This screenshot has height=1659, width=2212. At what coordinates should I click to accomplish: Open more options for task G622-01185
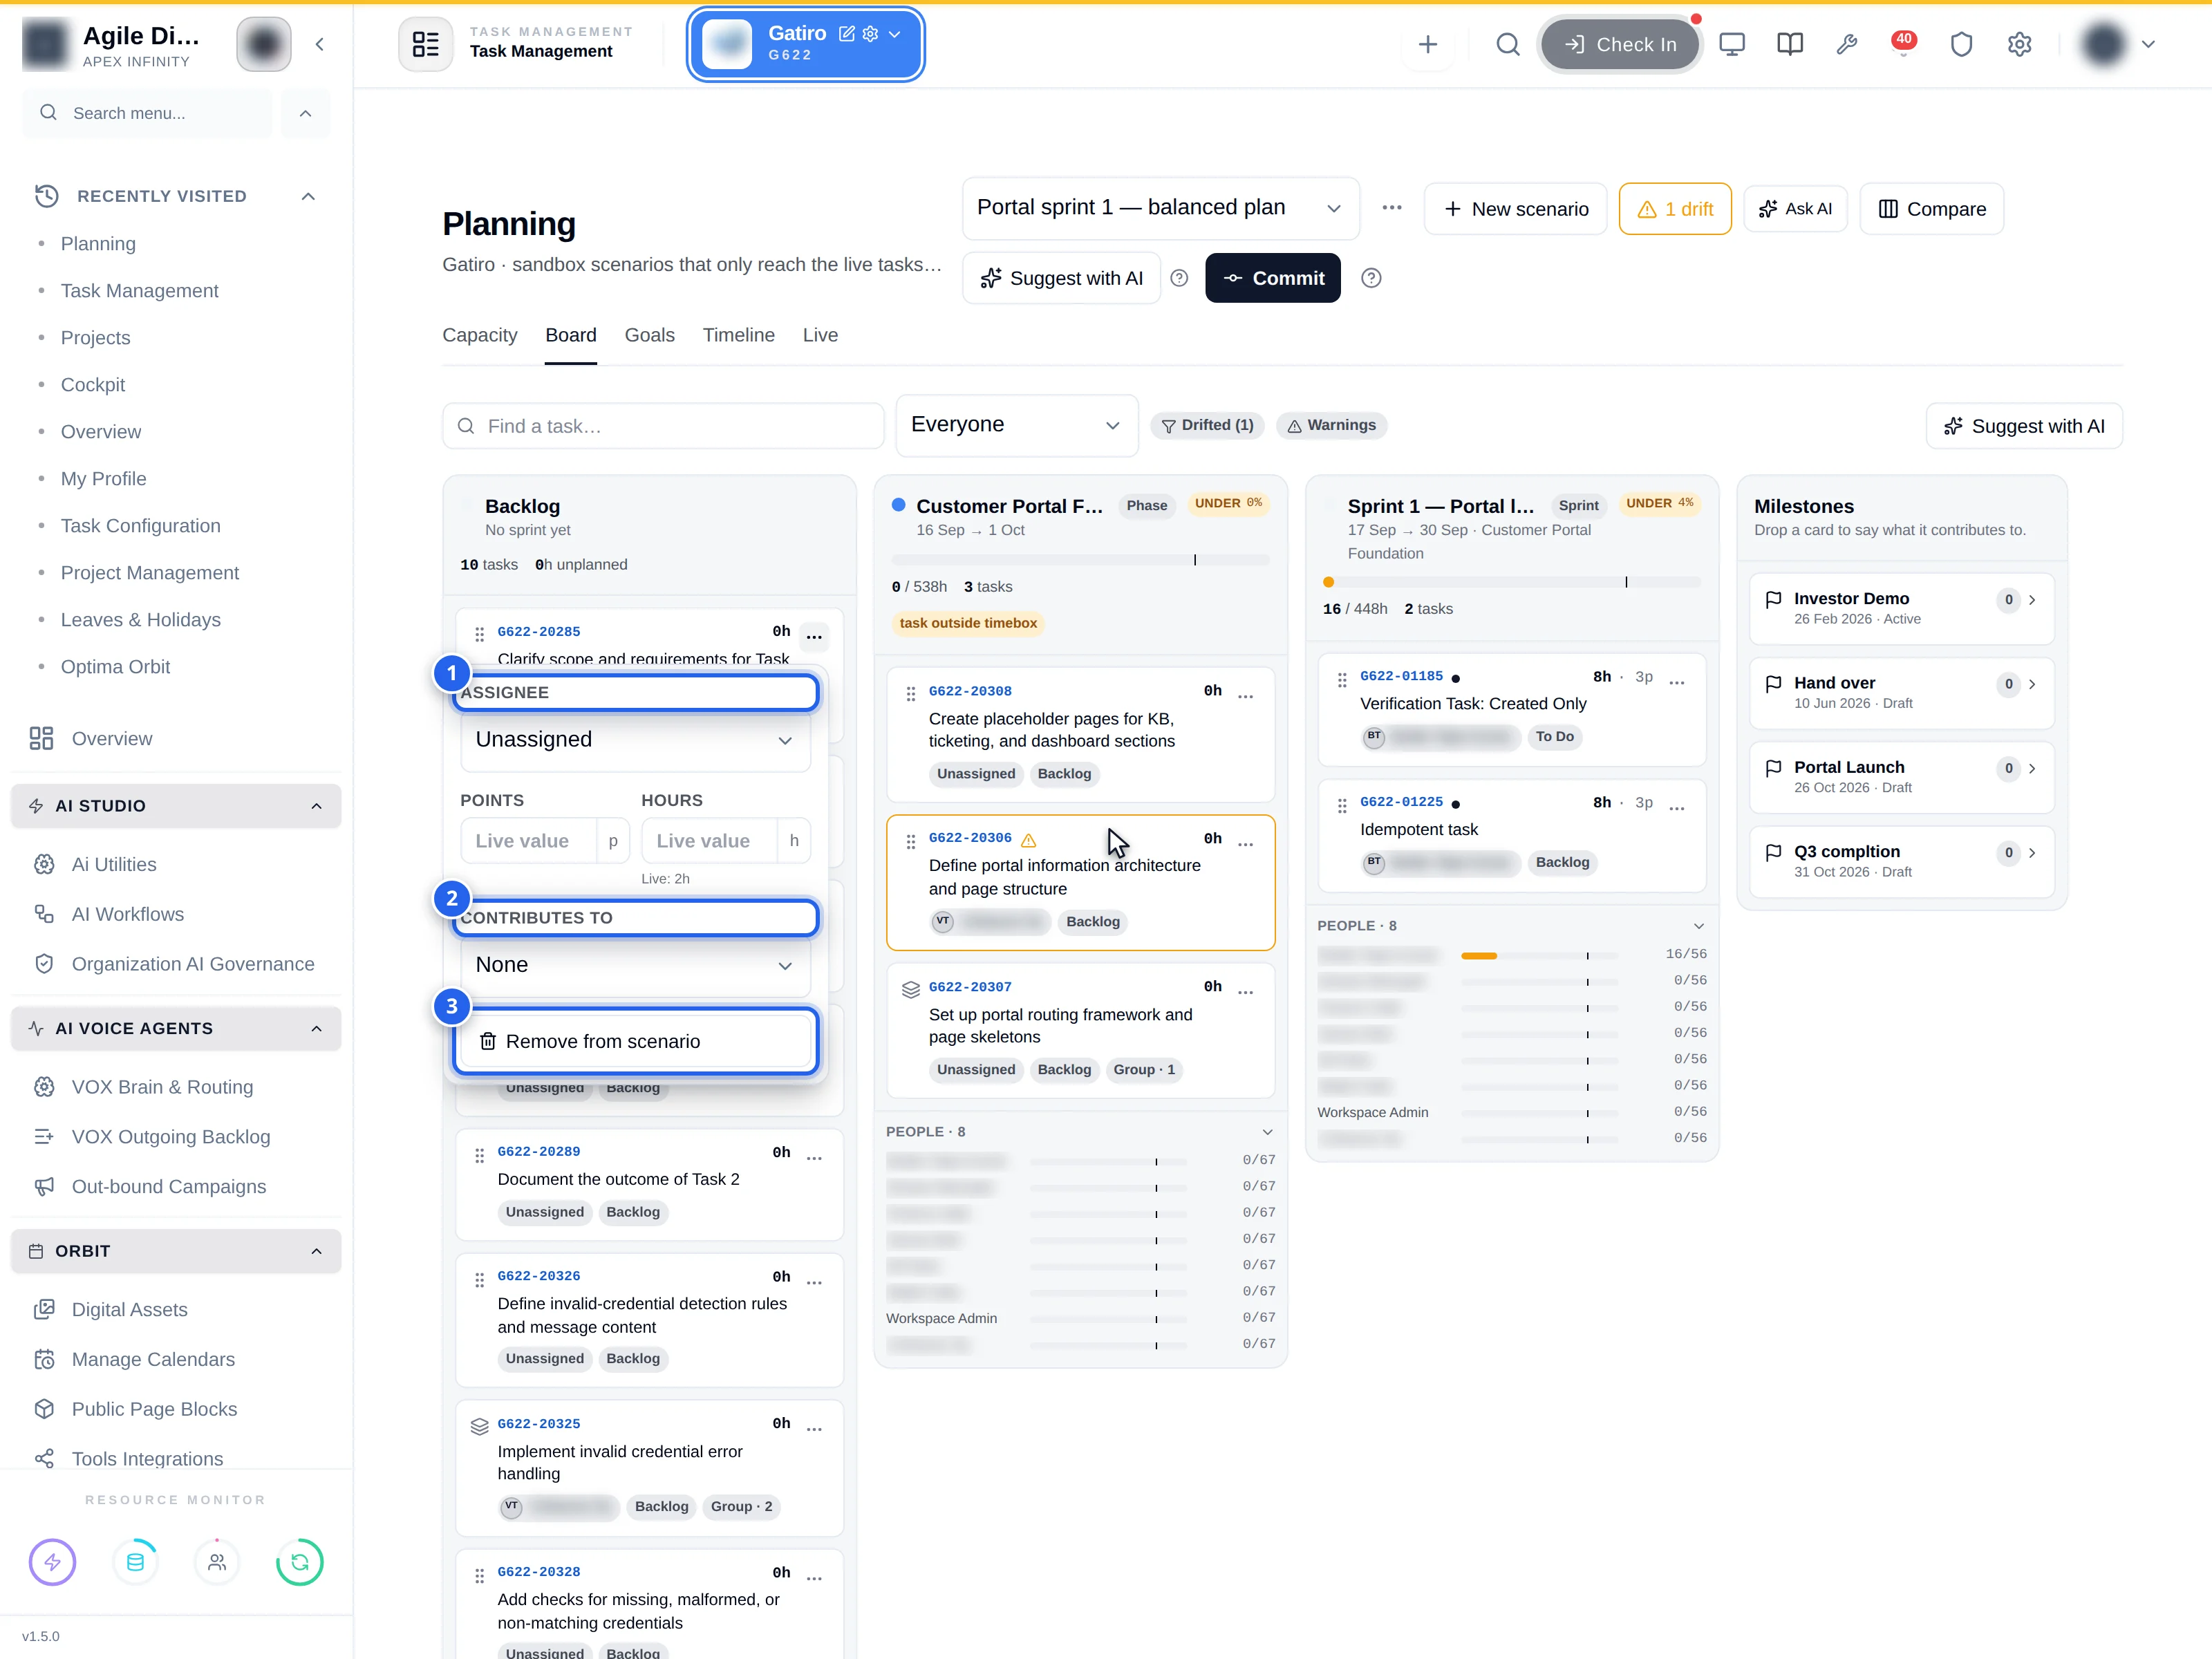pos(1677,682)
